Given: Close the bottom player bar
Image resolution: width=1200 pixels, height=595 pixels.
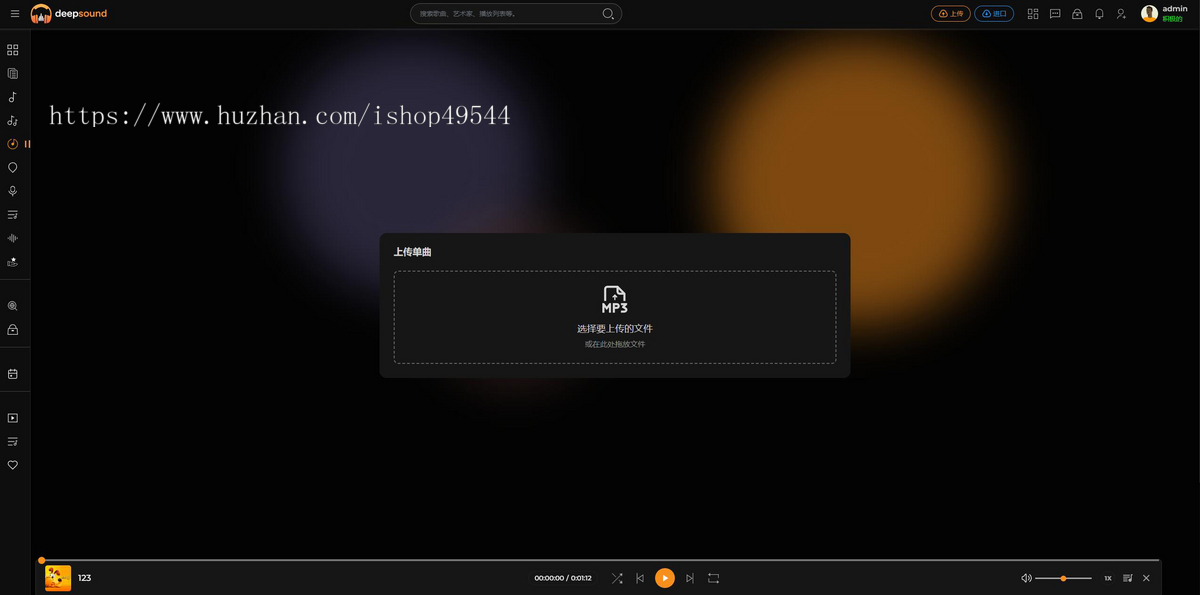Looking at the screenshot, I should point(1146,578).
